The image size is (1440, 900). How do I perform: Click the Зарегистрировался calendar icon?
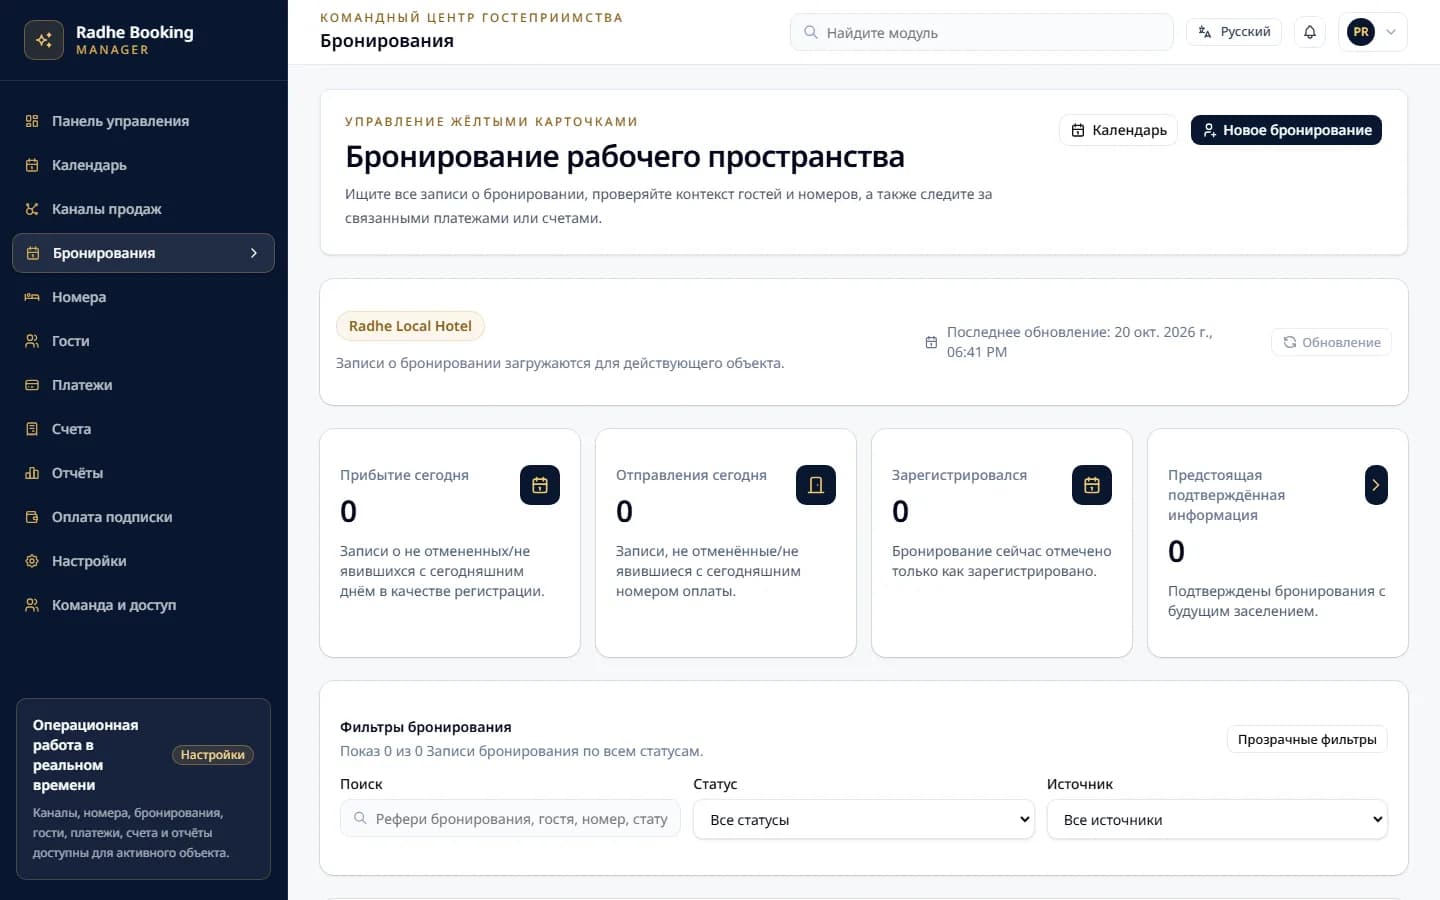(1092, 485)
